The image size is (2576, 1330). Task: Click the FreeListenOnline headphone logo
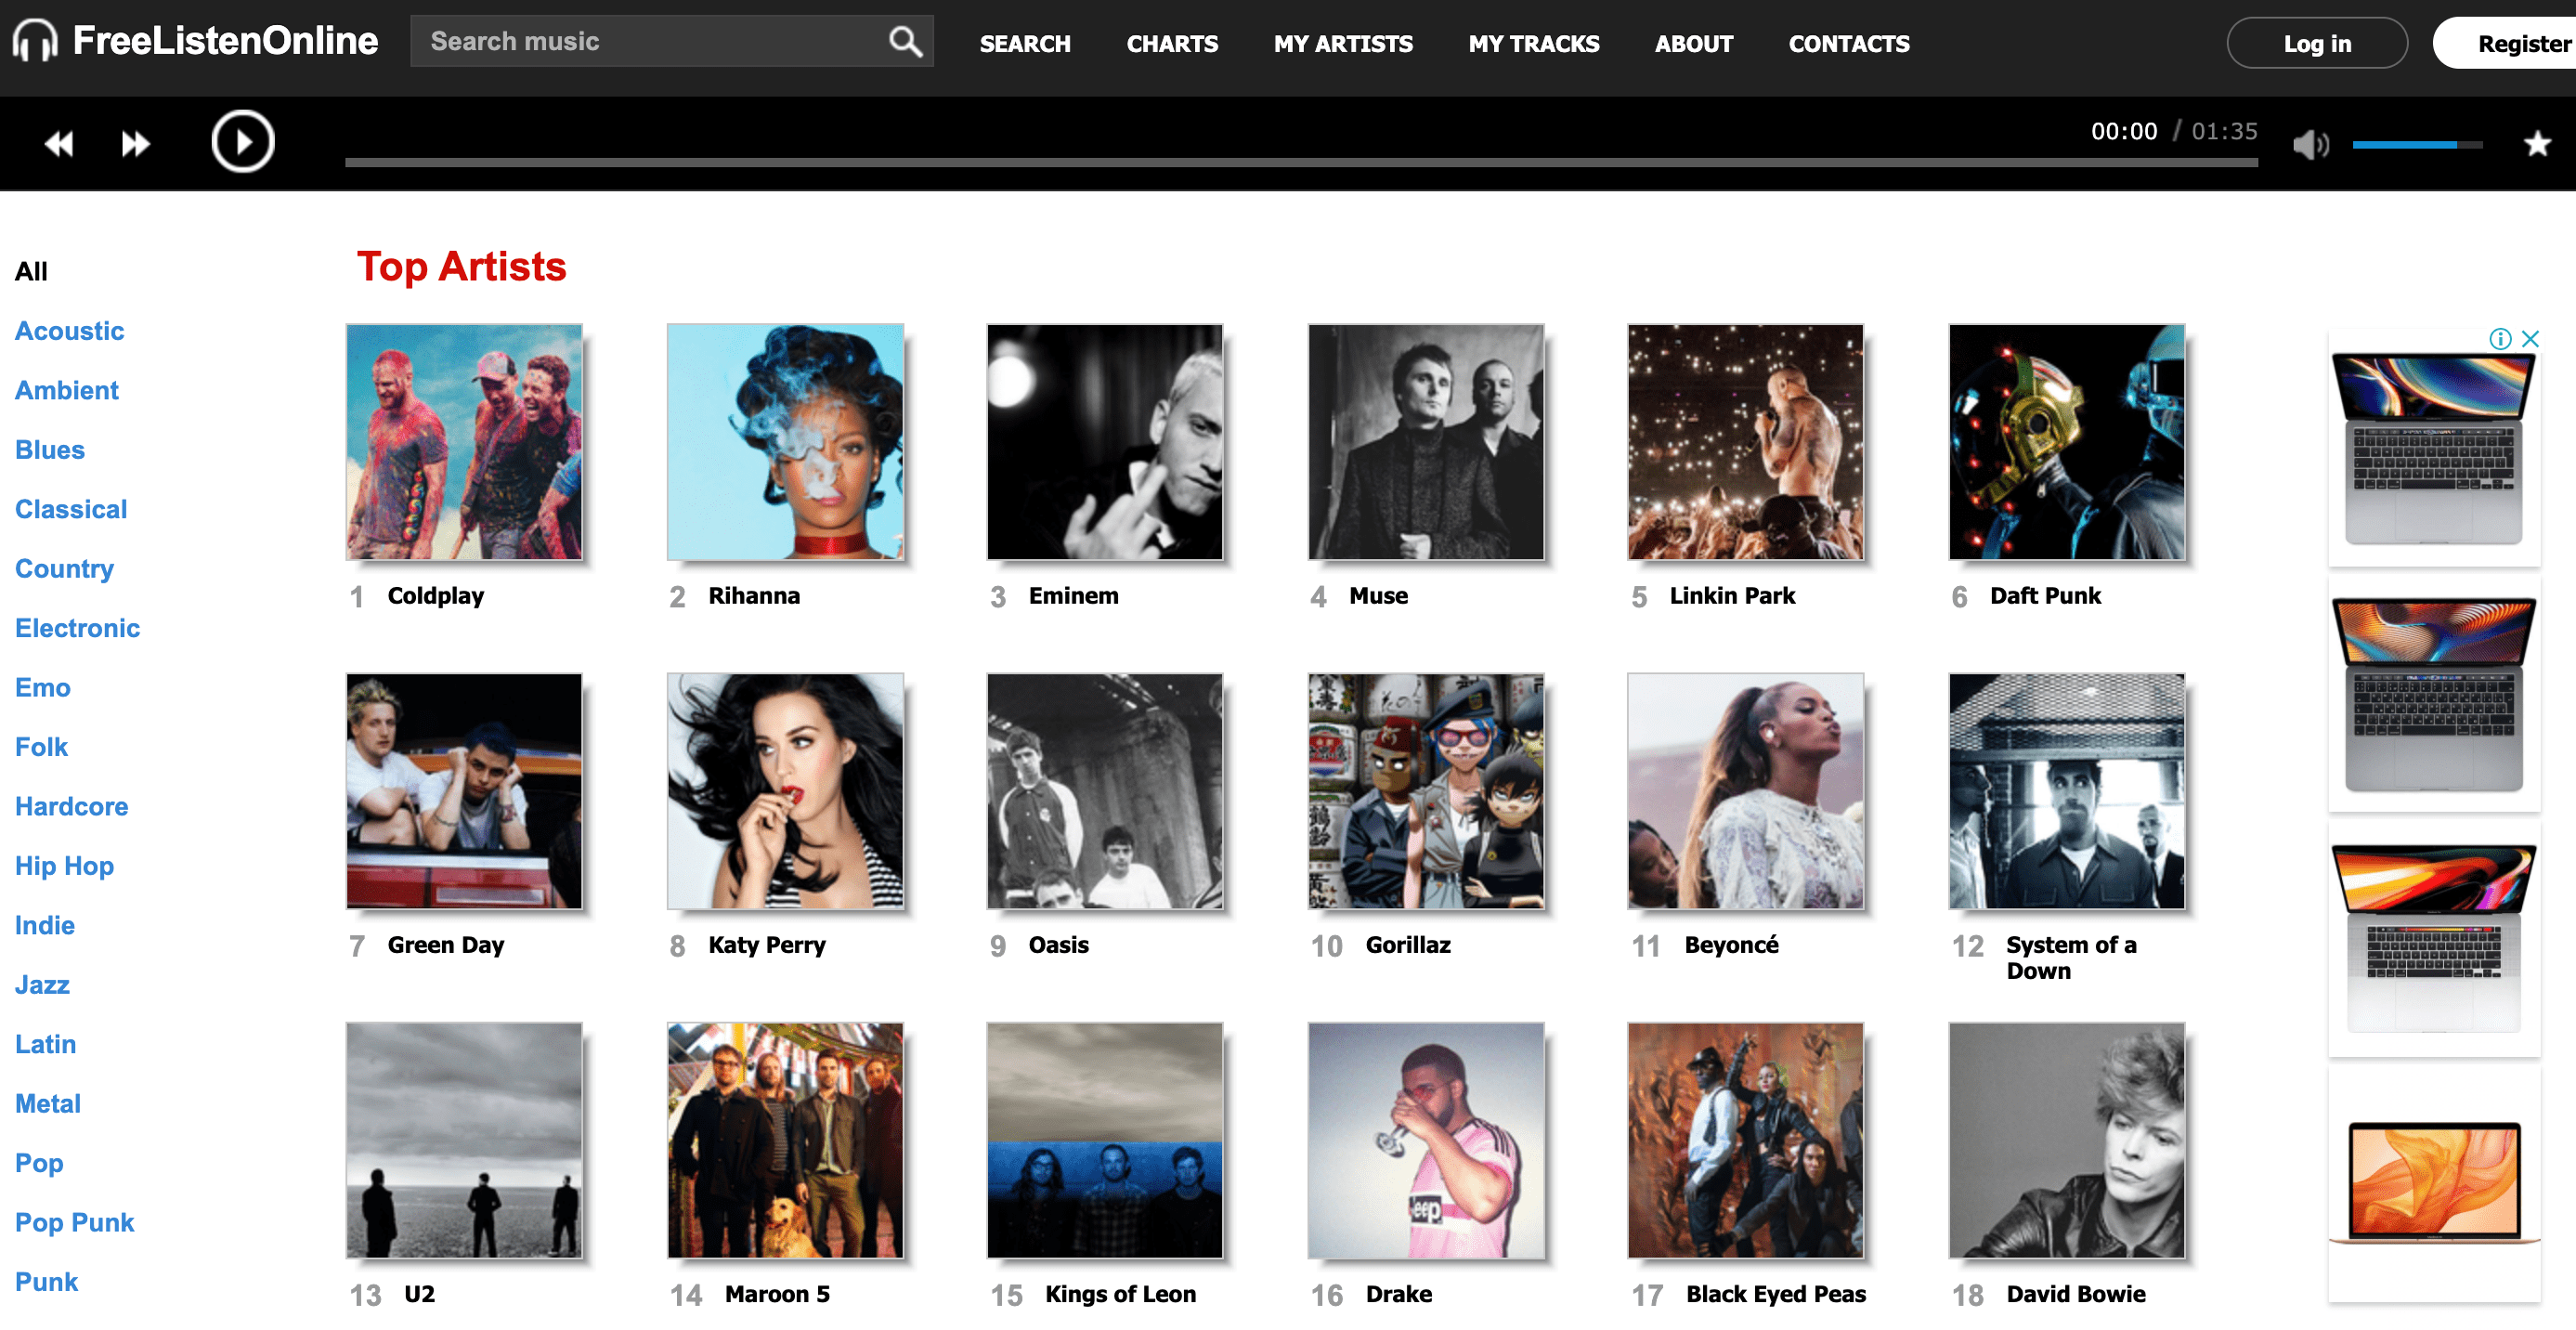(x=34, y=43)
